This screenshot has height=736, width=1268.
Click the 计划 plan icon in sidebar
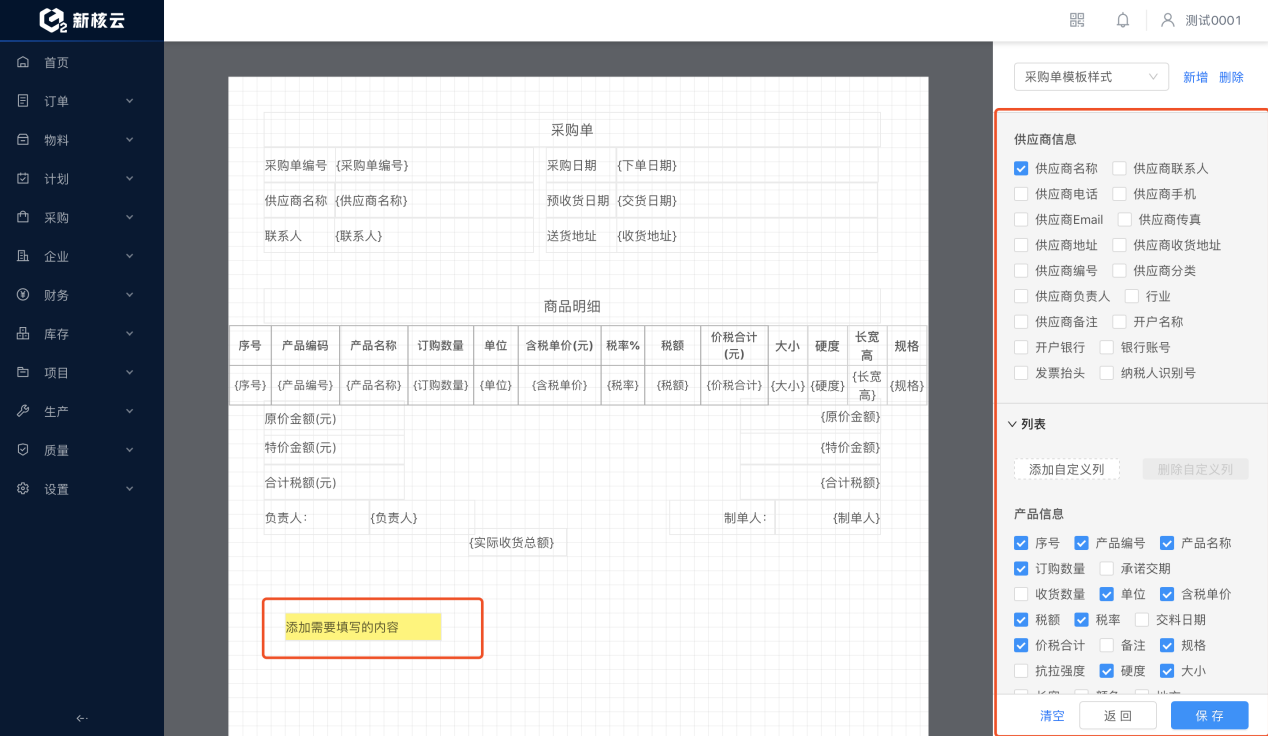[23, 178]
